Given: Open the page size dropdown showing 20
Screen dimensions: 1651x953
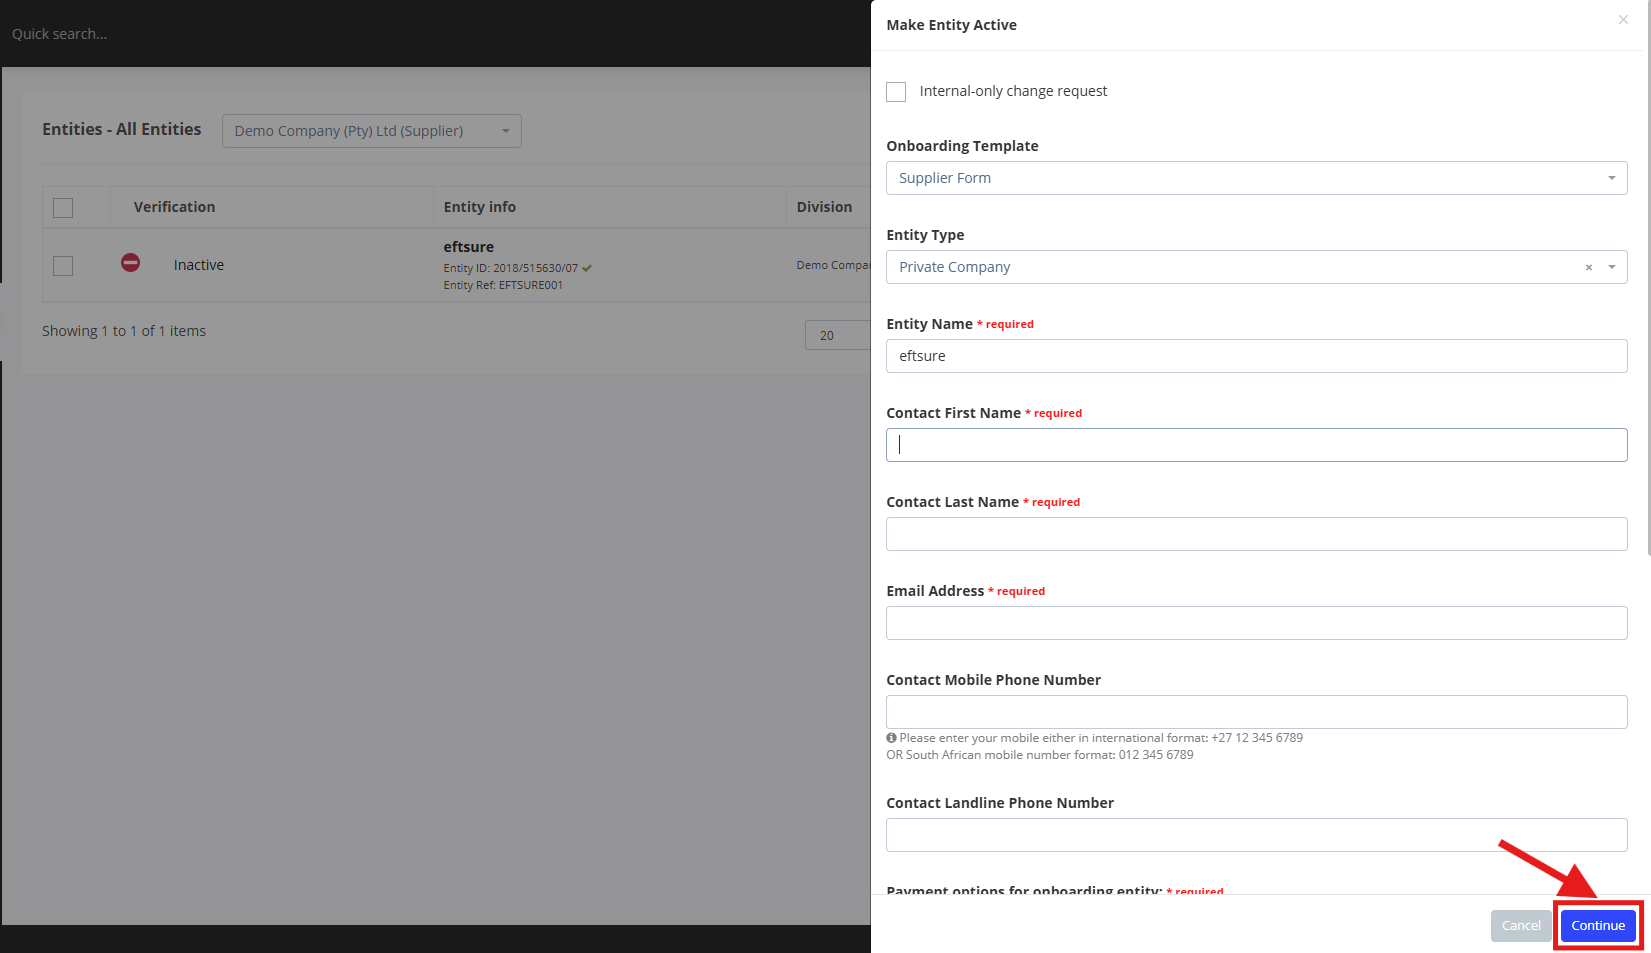Looking at the screenshot, I should point(836,335).
